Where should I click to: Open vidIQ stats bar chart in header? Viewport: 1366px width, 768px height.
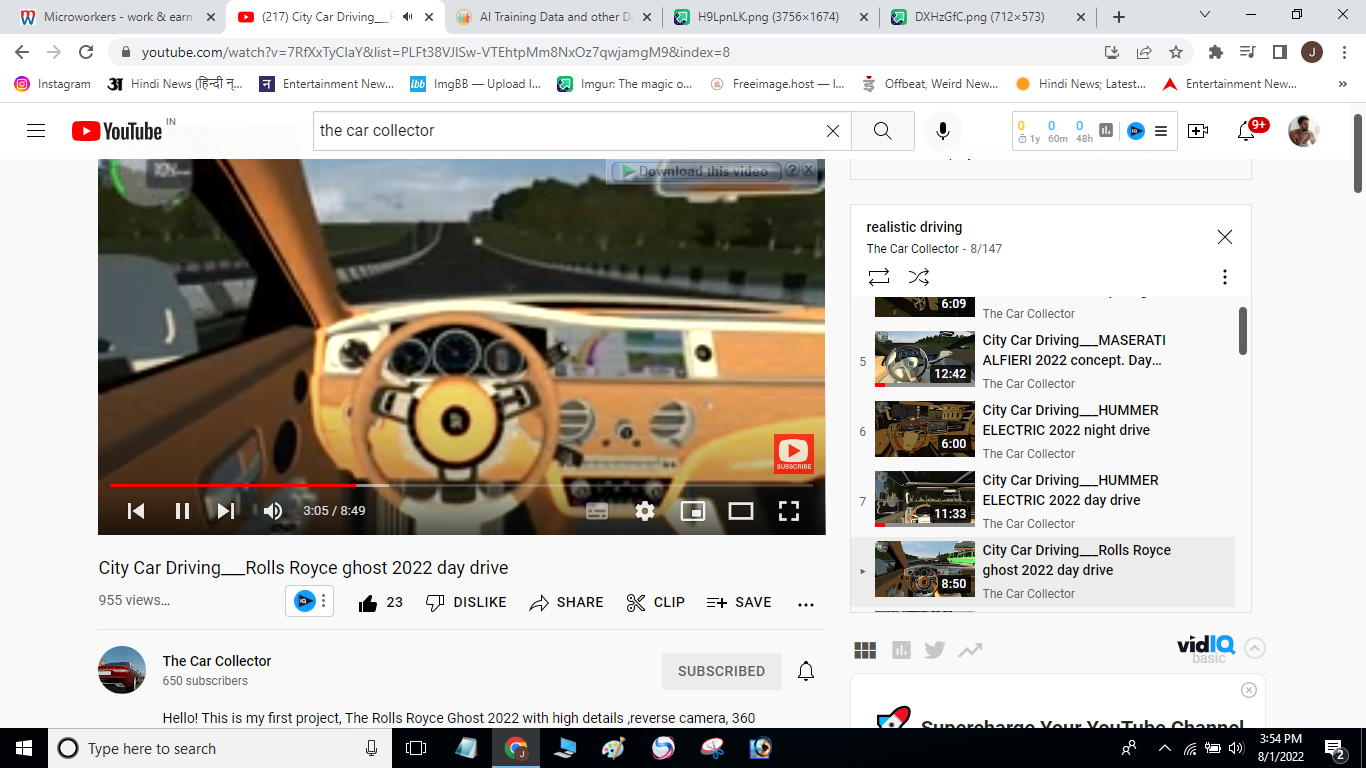[1106, 131]
